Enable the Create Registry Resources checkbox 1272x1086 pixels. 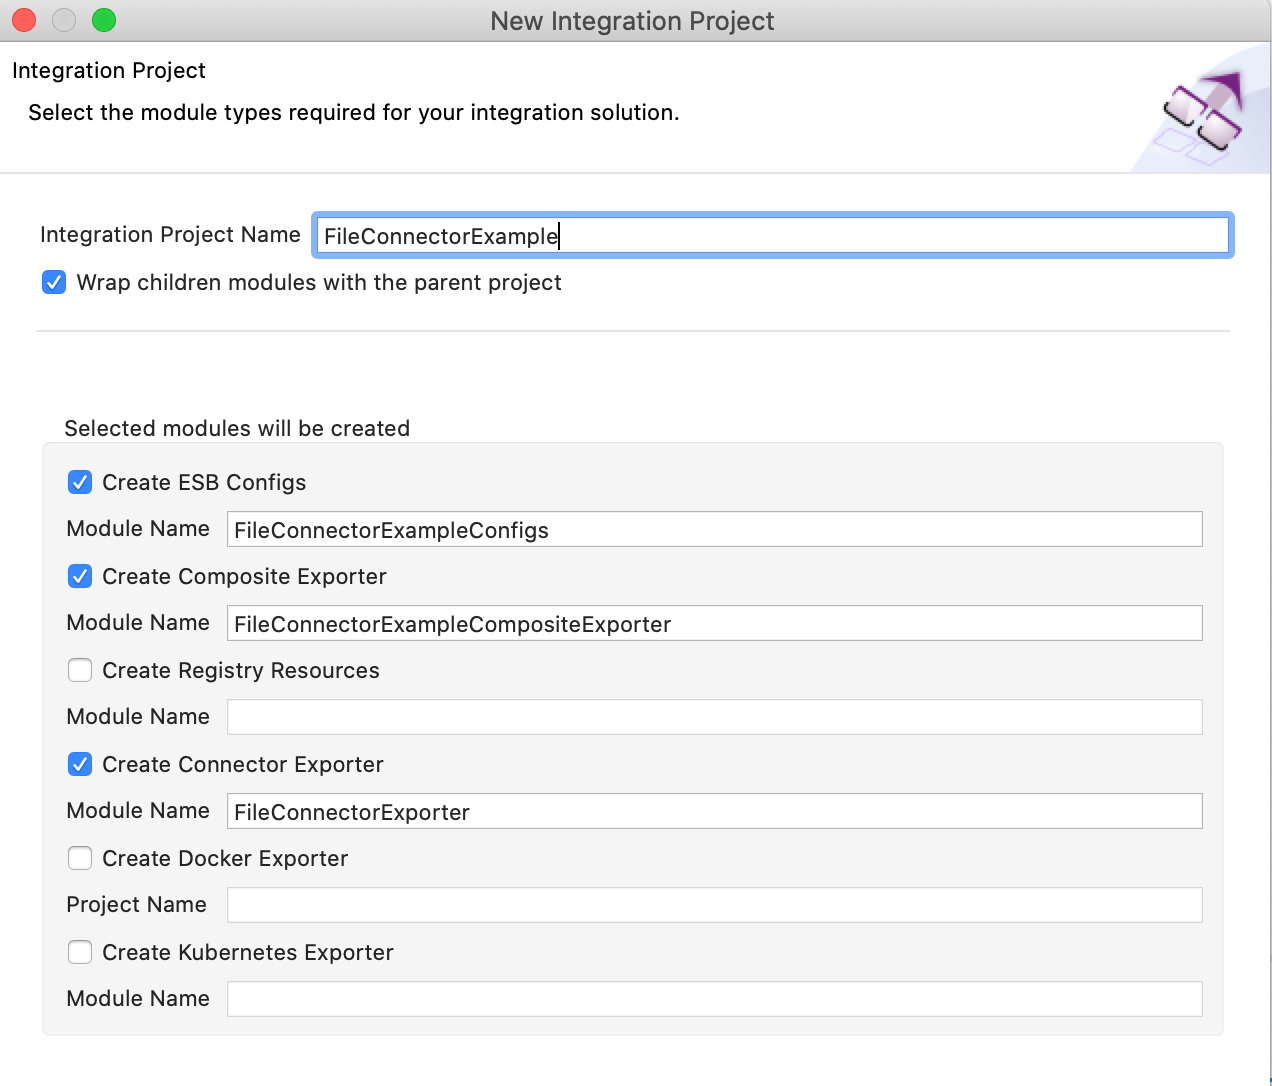tap(80, 671)
